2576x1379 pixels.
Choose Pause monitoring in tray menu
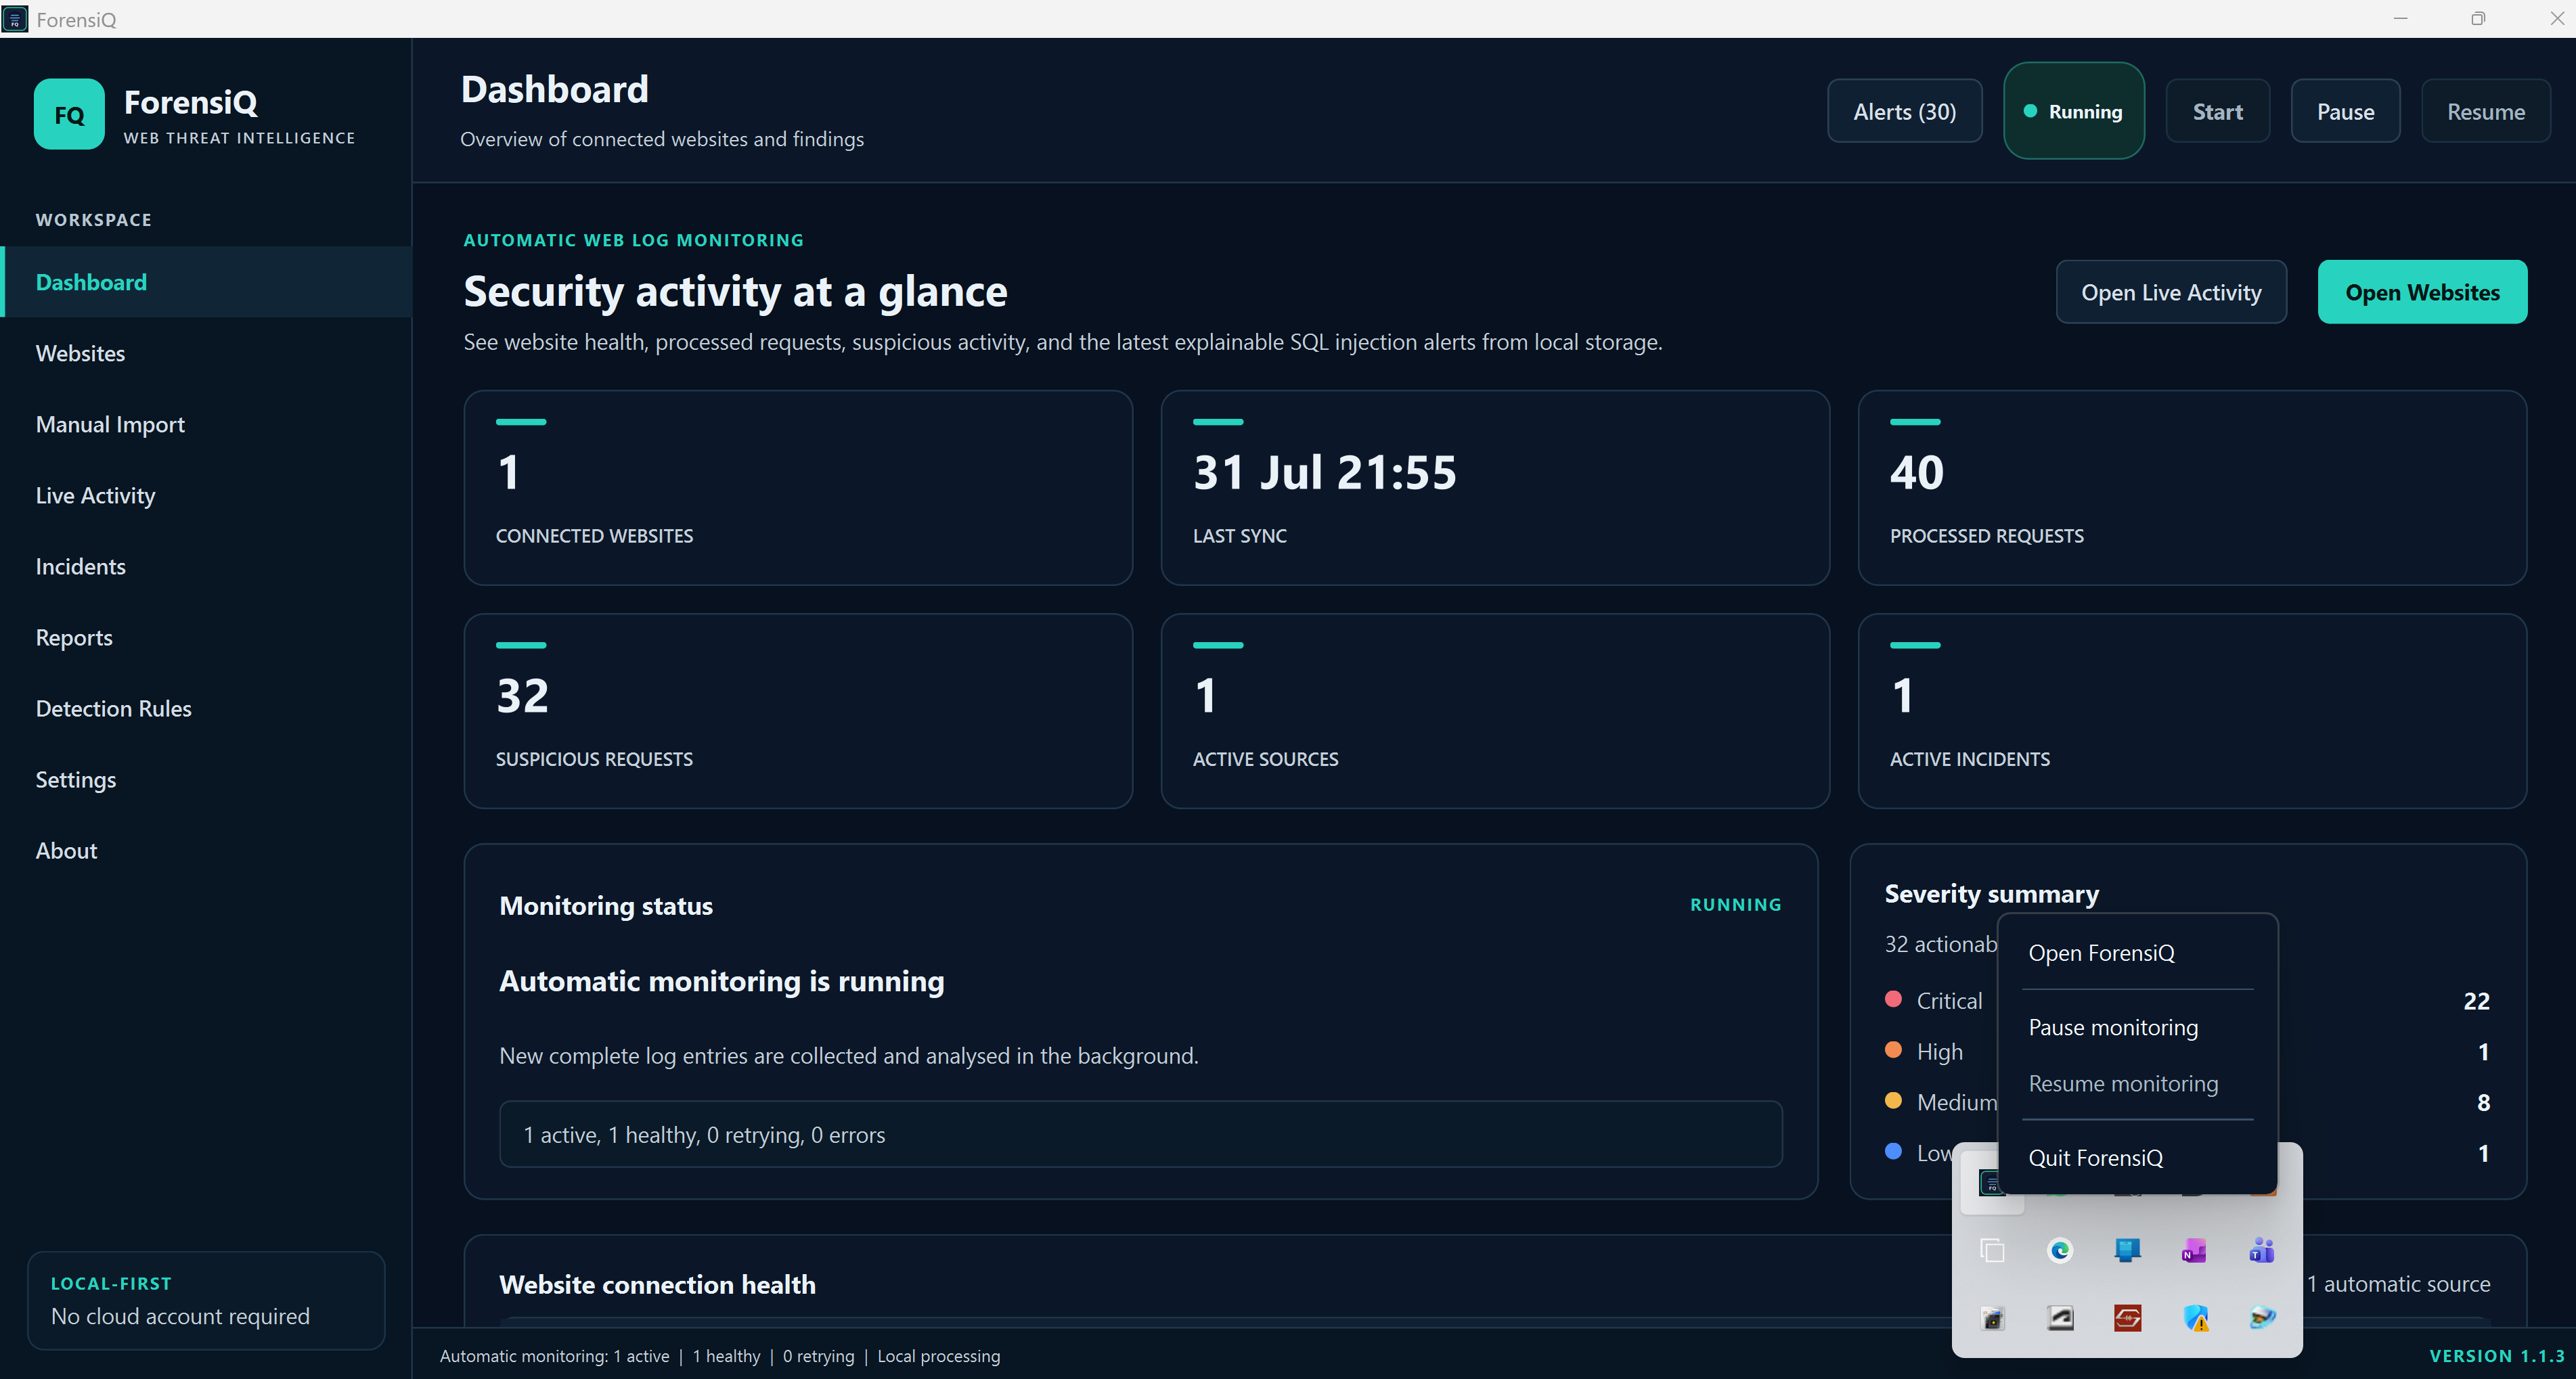tap(2137, 1028)
